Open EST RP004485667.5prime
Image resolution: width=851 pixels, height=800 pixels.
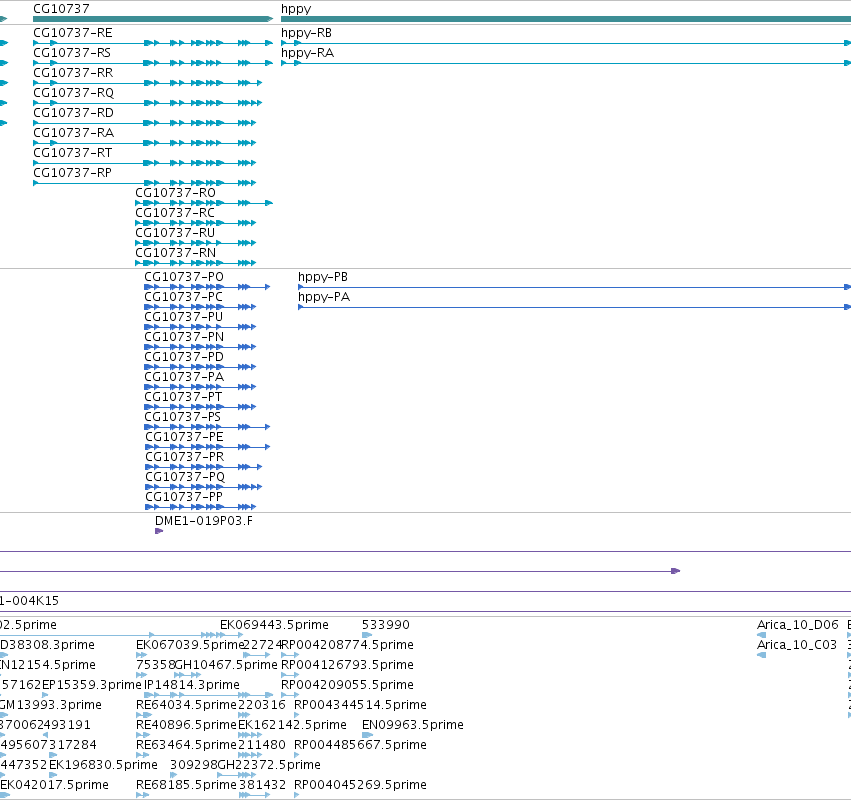click(360, 745)
